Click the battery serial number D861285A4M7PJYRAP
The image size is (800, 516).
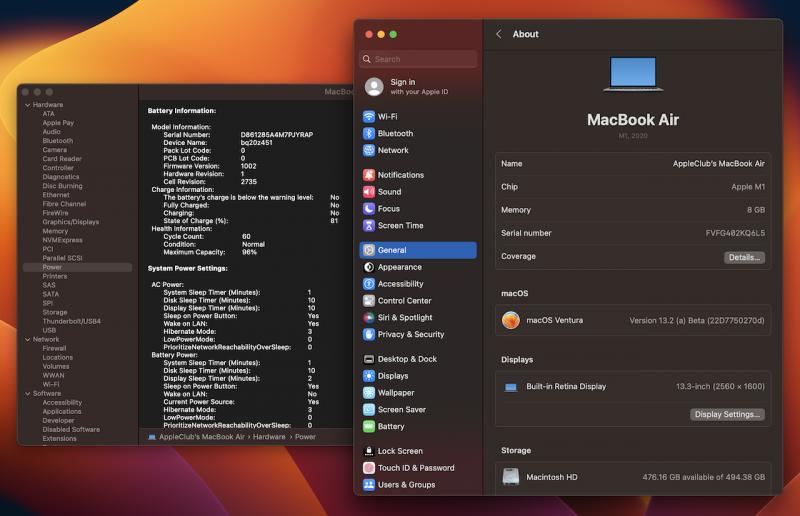(x=277, y=135)
